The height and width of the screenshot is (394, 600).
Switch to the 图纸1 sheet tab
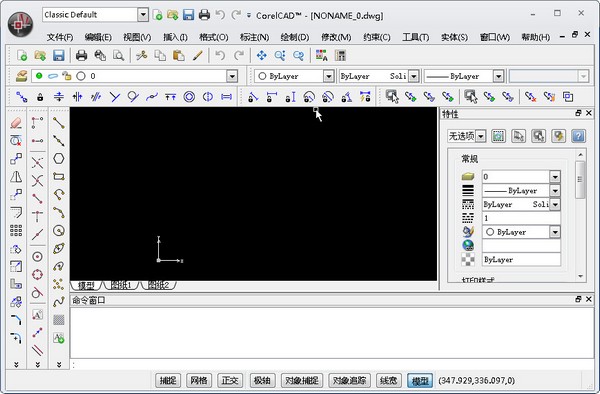point(121,285)
